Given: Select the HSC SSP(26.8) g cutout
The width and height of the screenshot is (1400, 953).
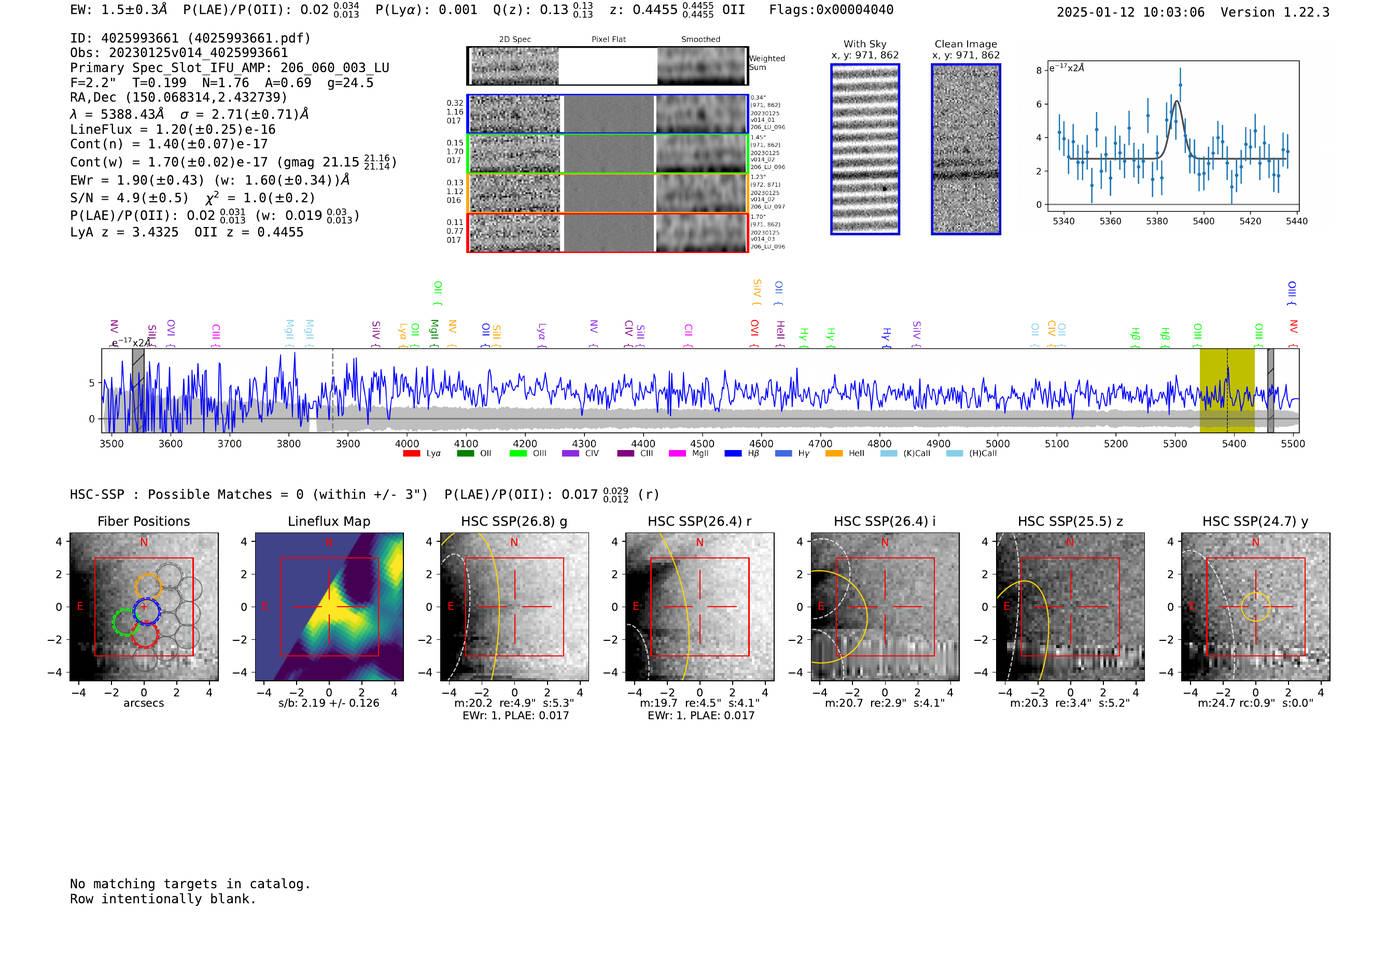Looking at the screenshot, I should point(514,607).
